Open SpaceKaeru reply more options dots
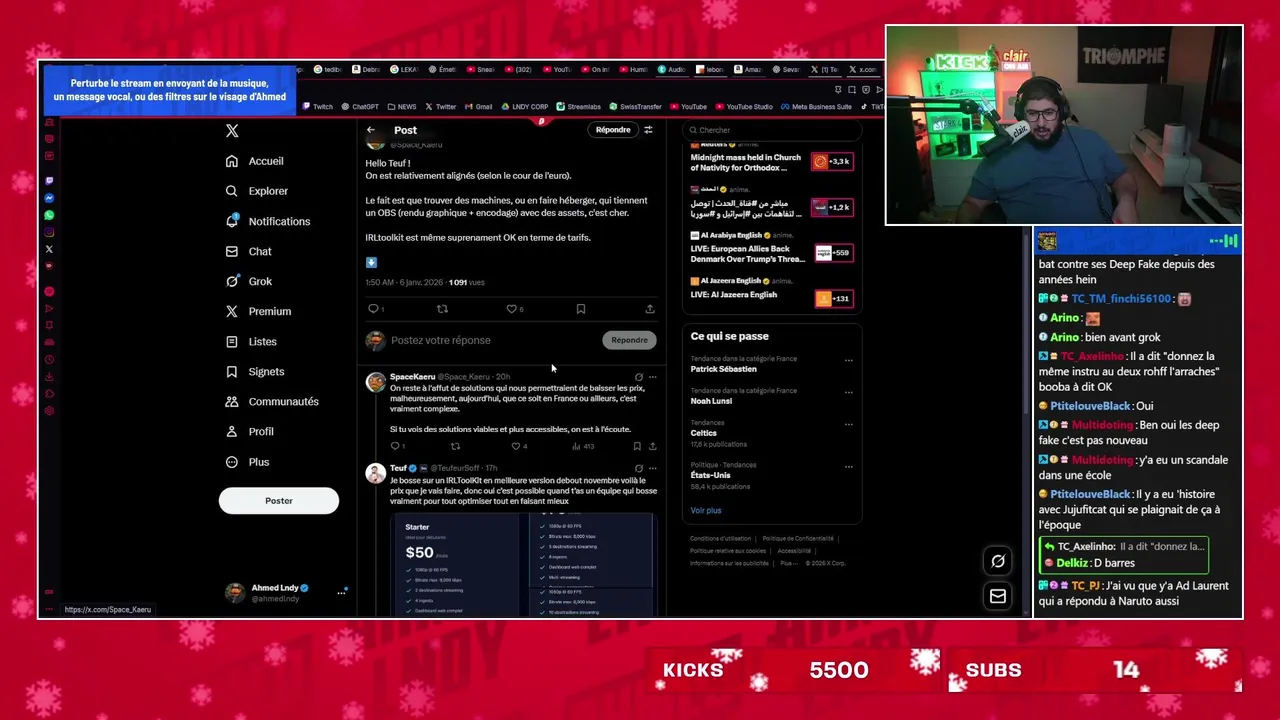 (x=652, y=377)
